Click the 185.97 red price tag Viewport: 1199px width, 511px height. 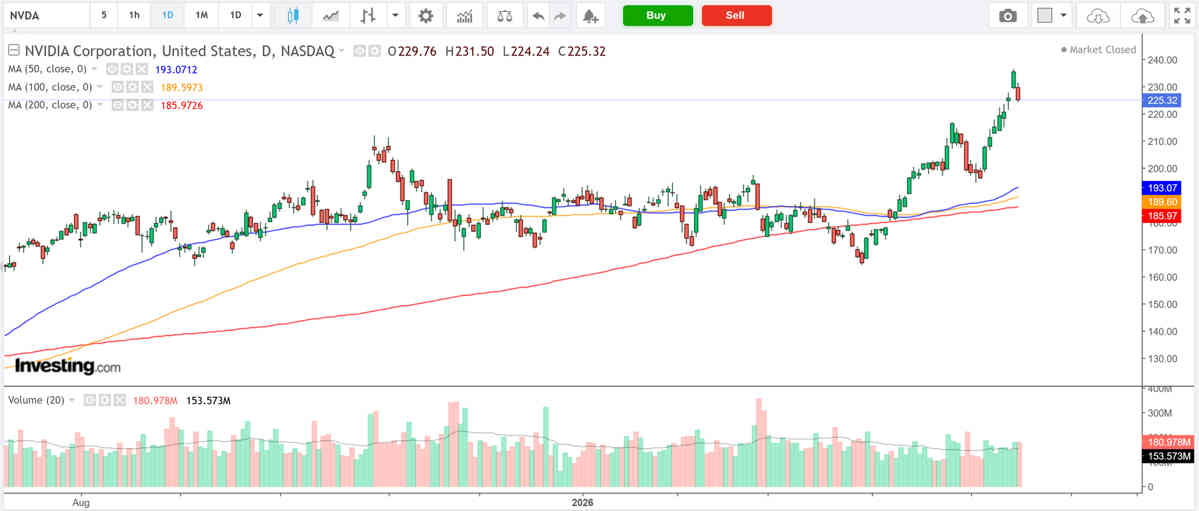click(x=1161, y=214)
